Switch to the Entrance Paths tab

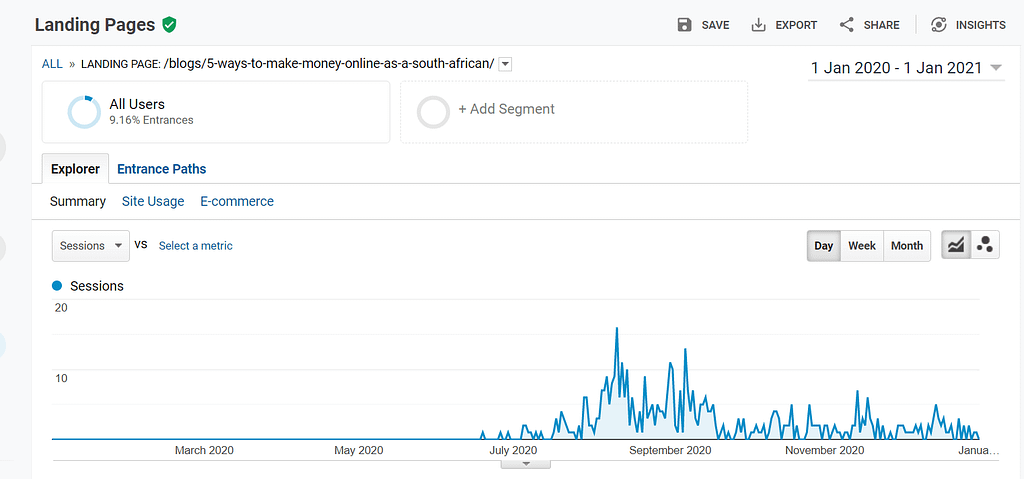161,169
